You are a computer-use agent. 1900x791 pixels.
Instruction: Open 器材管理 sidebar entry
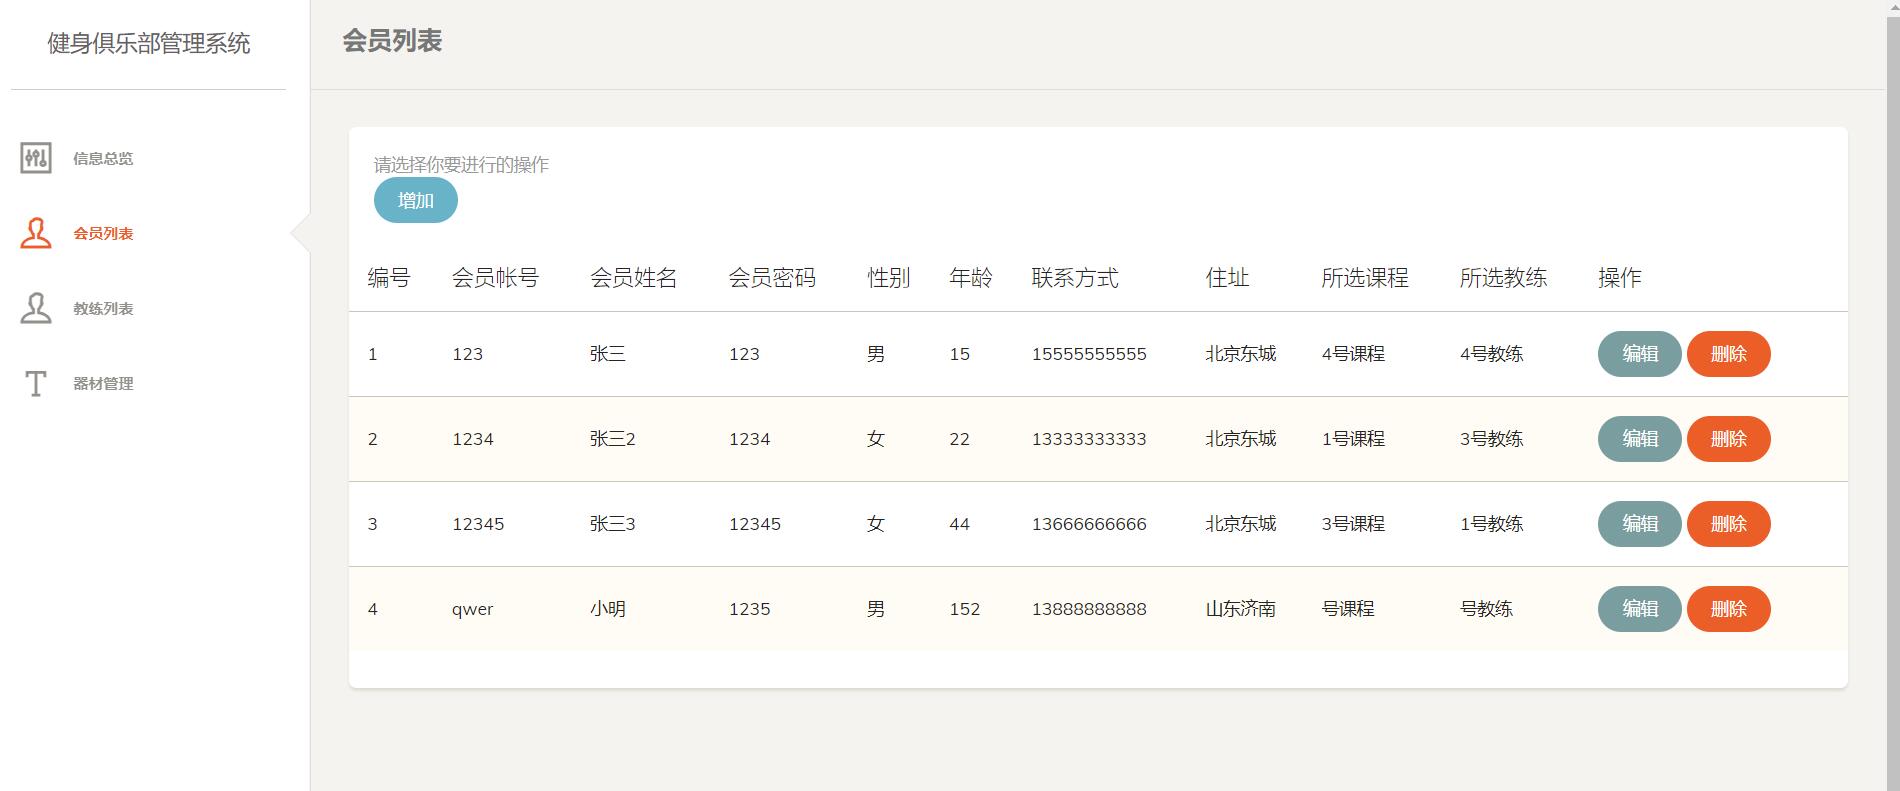pyautogui.click(x=103, y=383)
